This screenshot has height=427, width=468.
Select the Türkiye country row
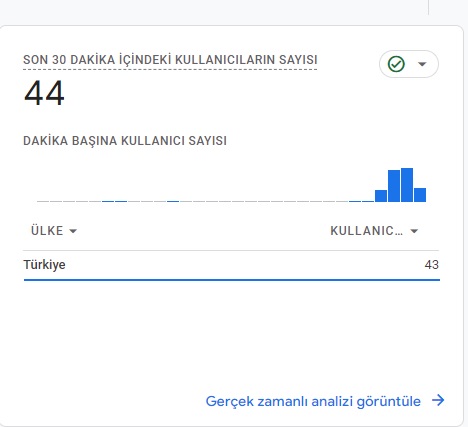[x=231, y=265]
